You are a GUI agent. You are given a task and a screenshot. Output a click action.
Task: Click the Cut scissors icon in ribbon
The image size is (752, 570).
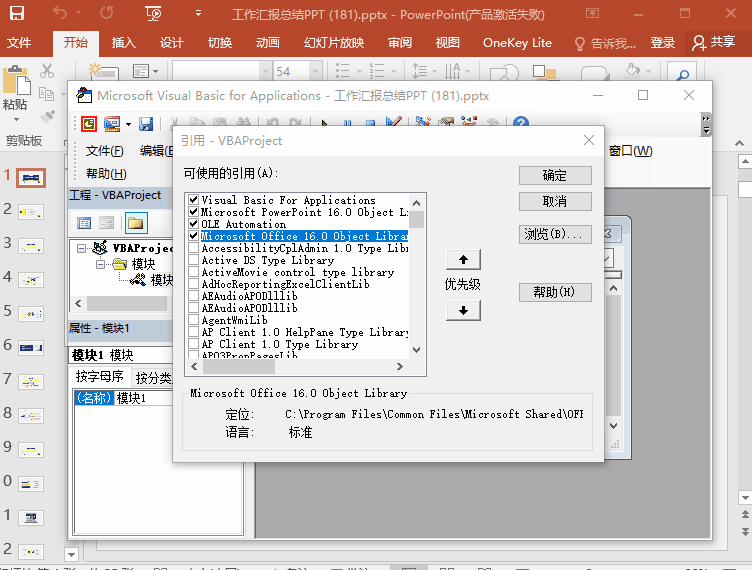click(47, 71)
